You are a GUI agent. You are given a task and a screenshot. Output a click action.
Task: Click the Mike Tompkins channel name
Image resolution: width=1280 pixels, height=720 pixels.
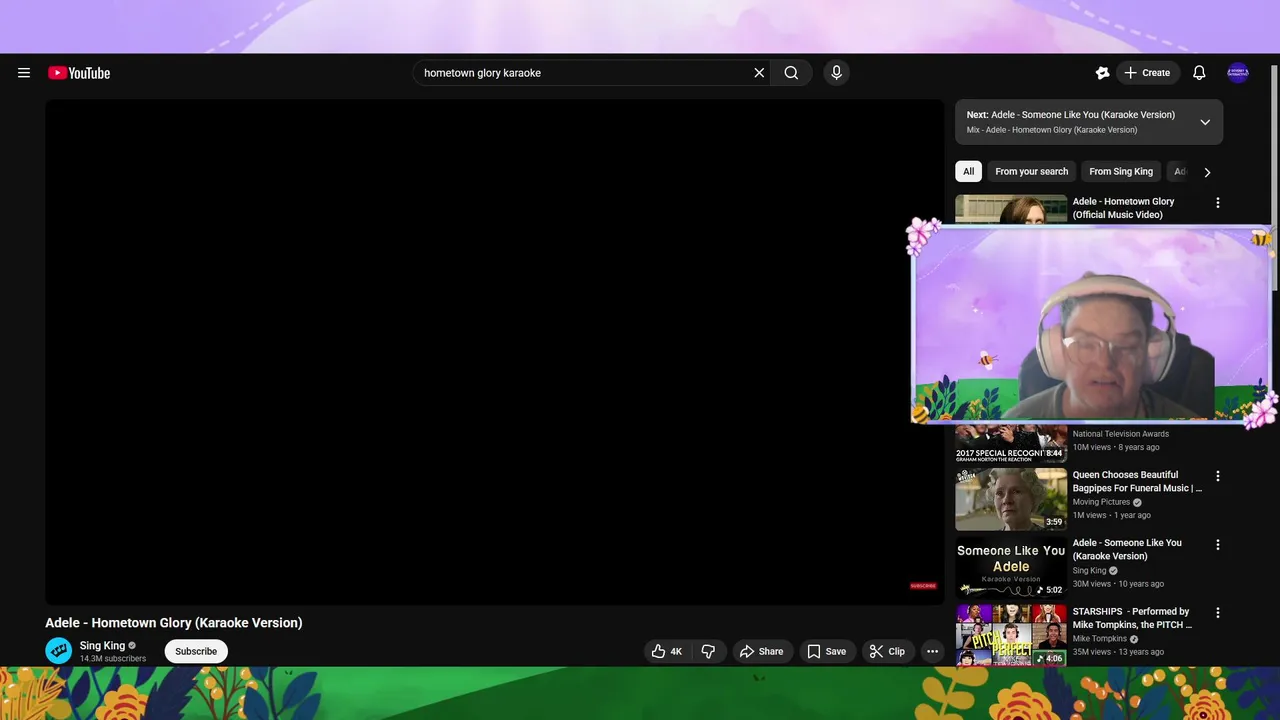[1099, 638]
